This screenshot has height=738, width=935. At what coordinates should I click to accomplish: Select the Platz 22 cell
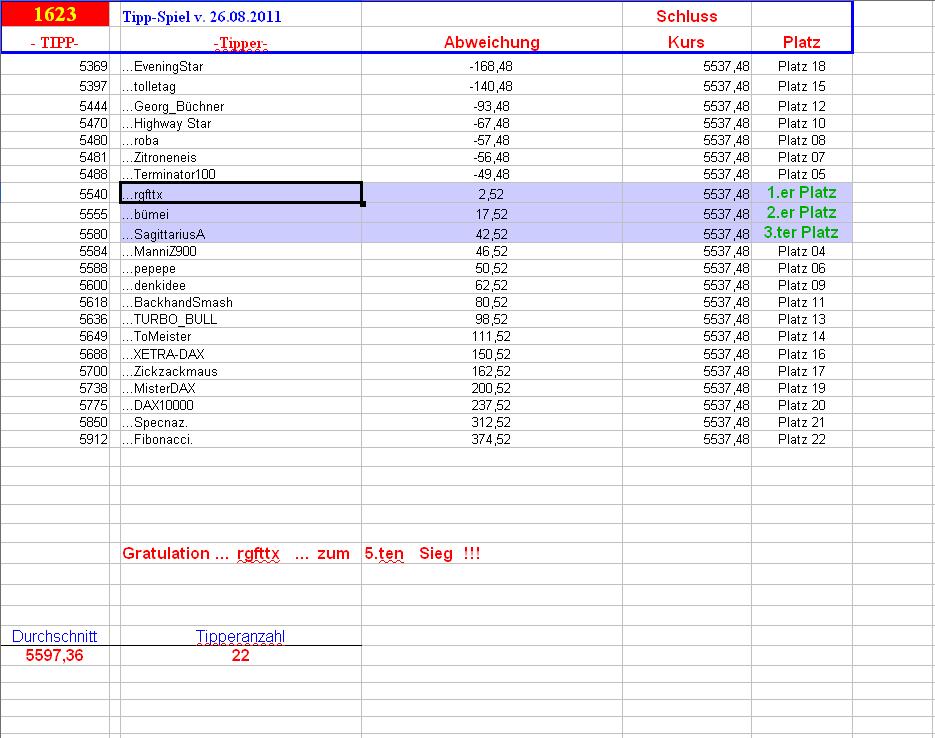tap(801, 439)
